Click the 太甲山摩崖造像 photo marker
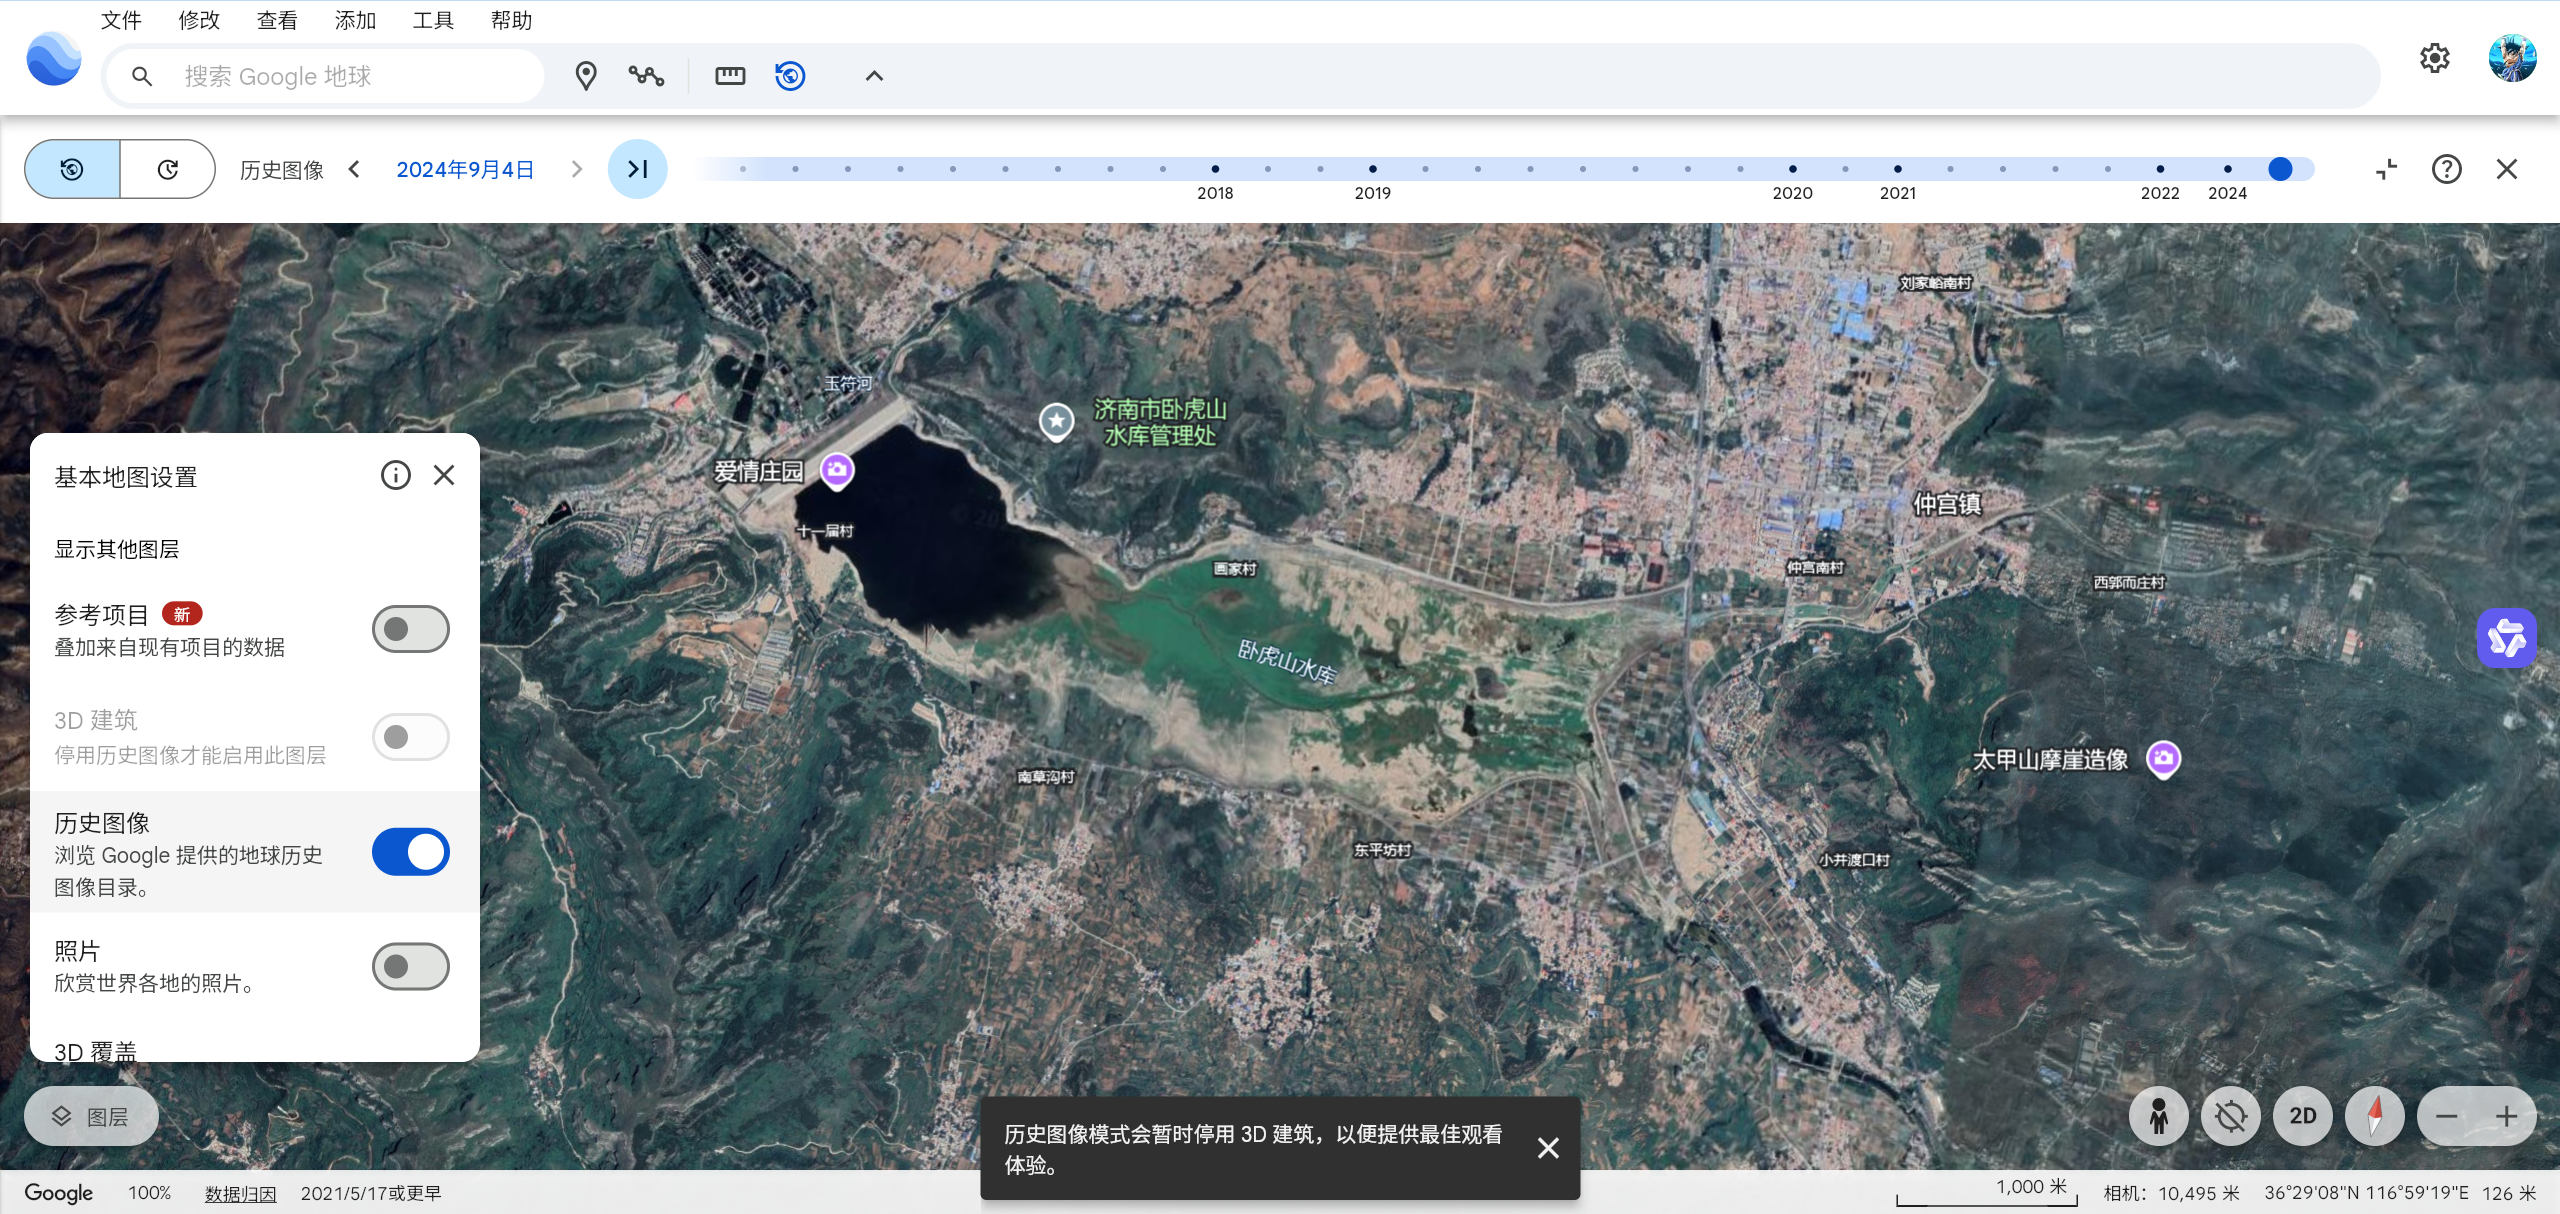Viewport: 2560px width, 1214px height. (2163, 759)
